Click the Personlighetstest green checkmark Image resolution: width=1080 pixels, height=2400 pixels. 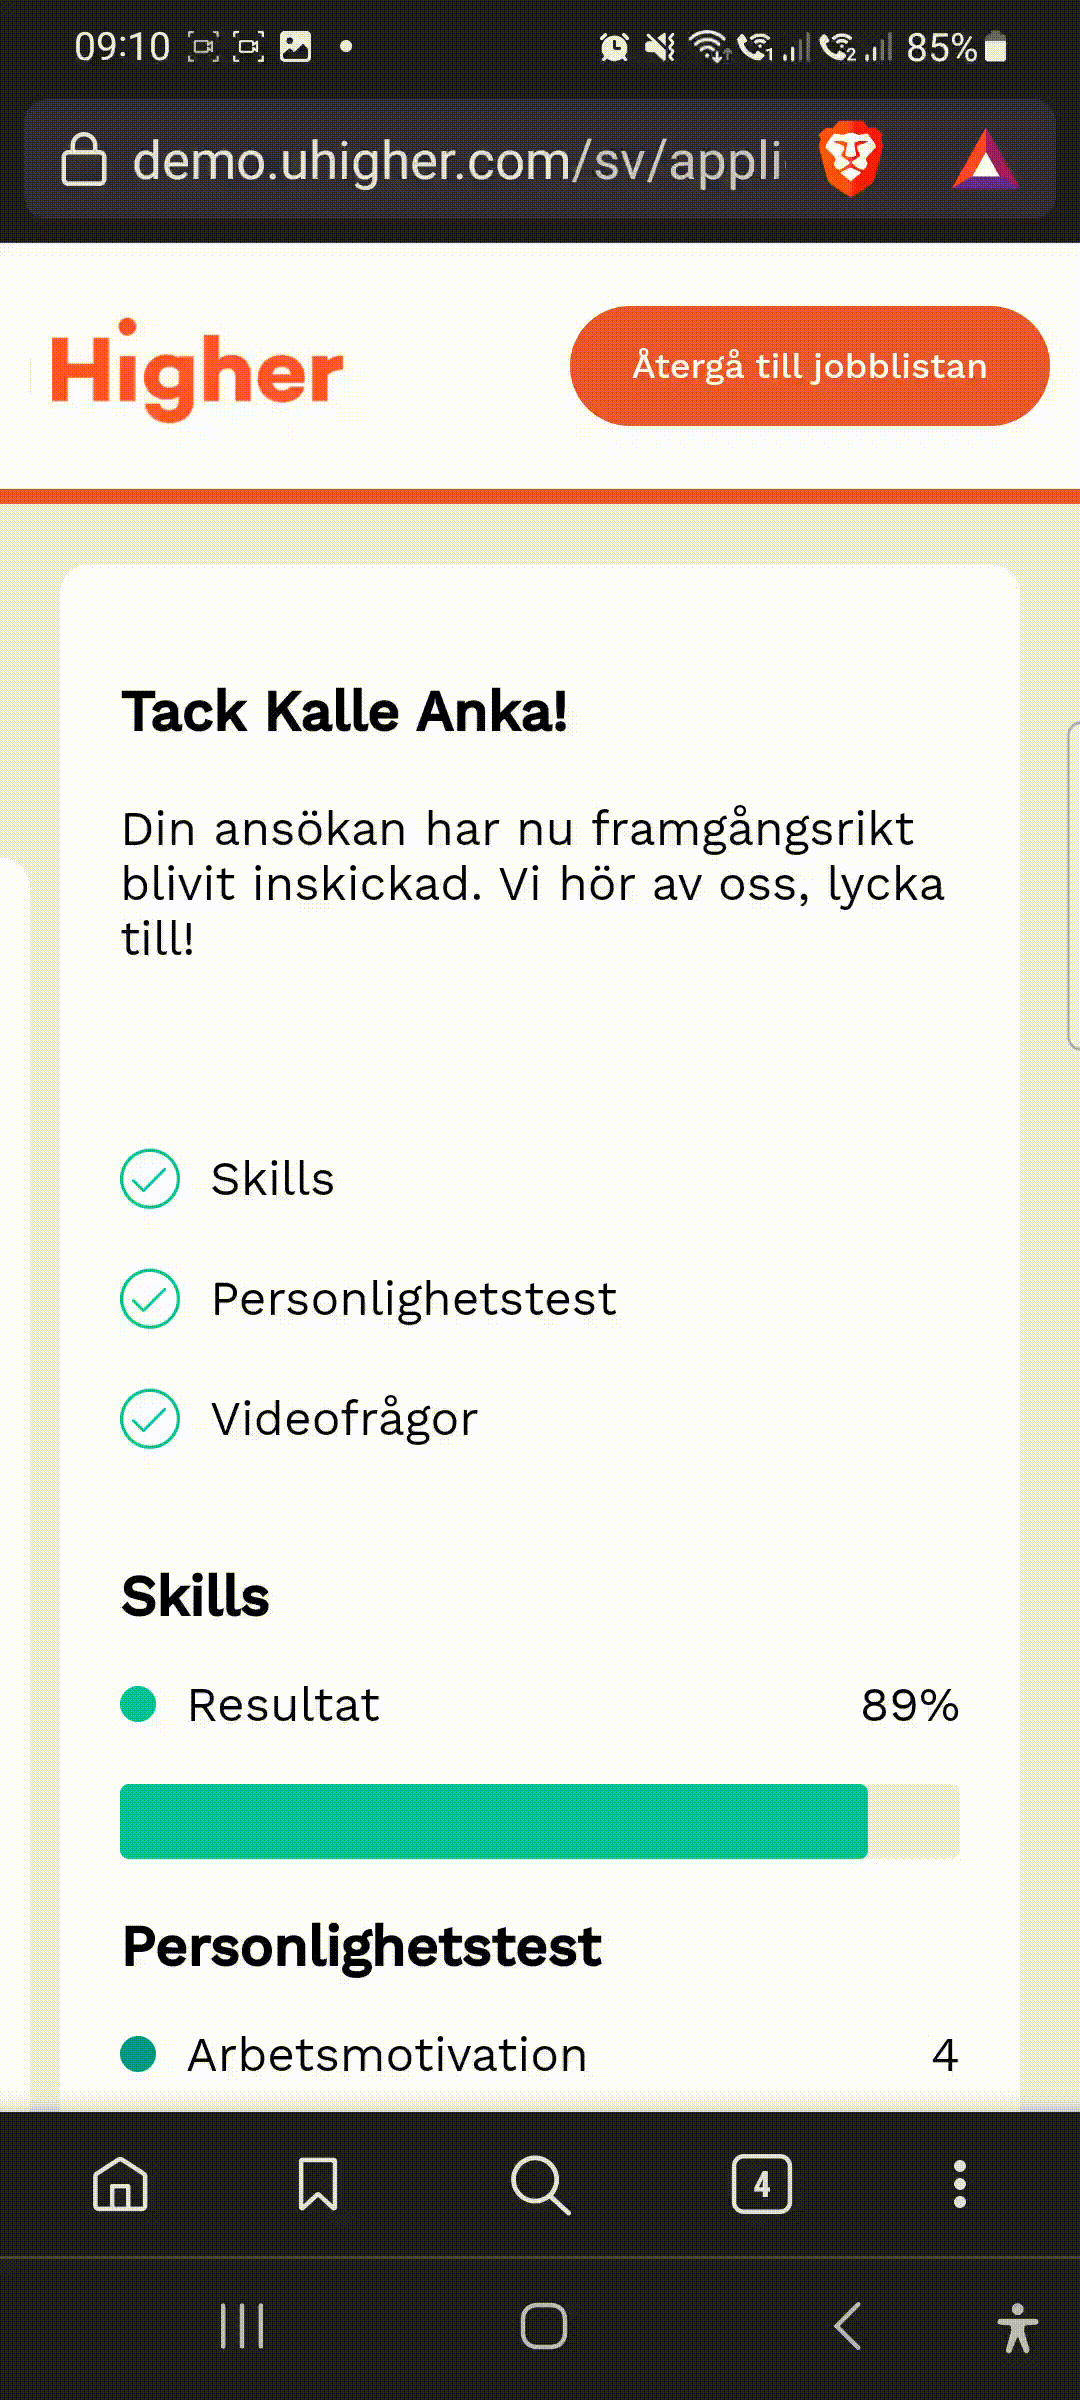coord(150,1299)
